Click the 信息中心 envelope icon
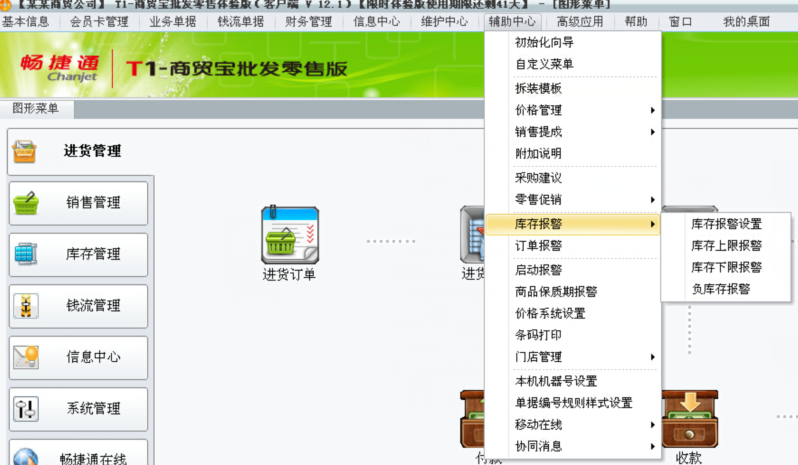 point(26,357)
